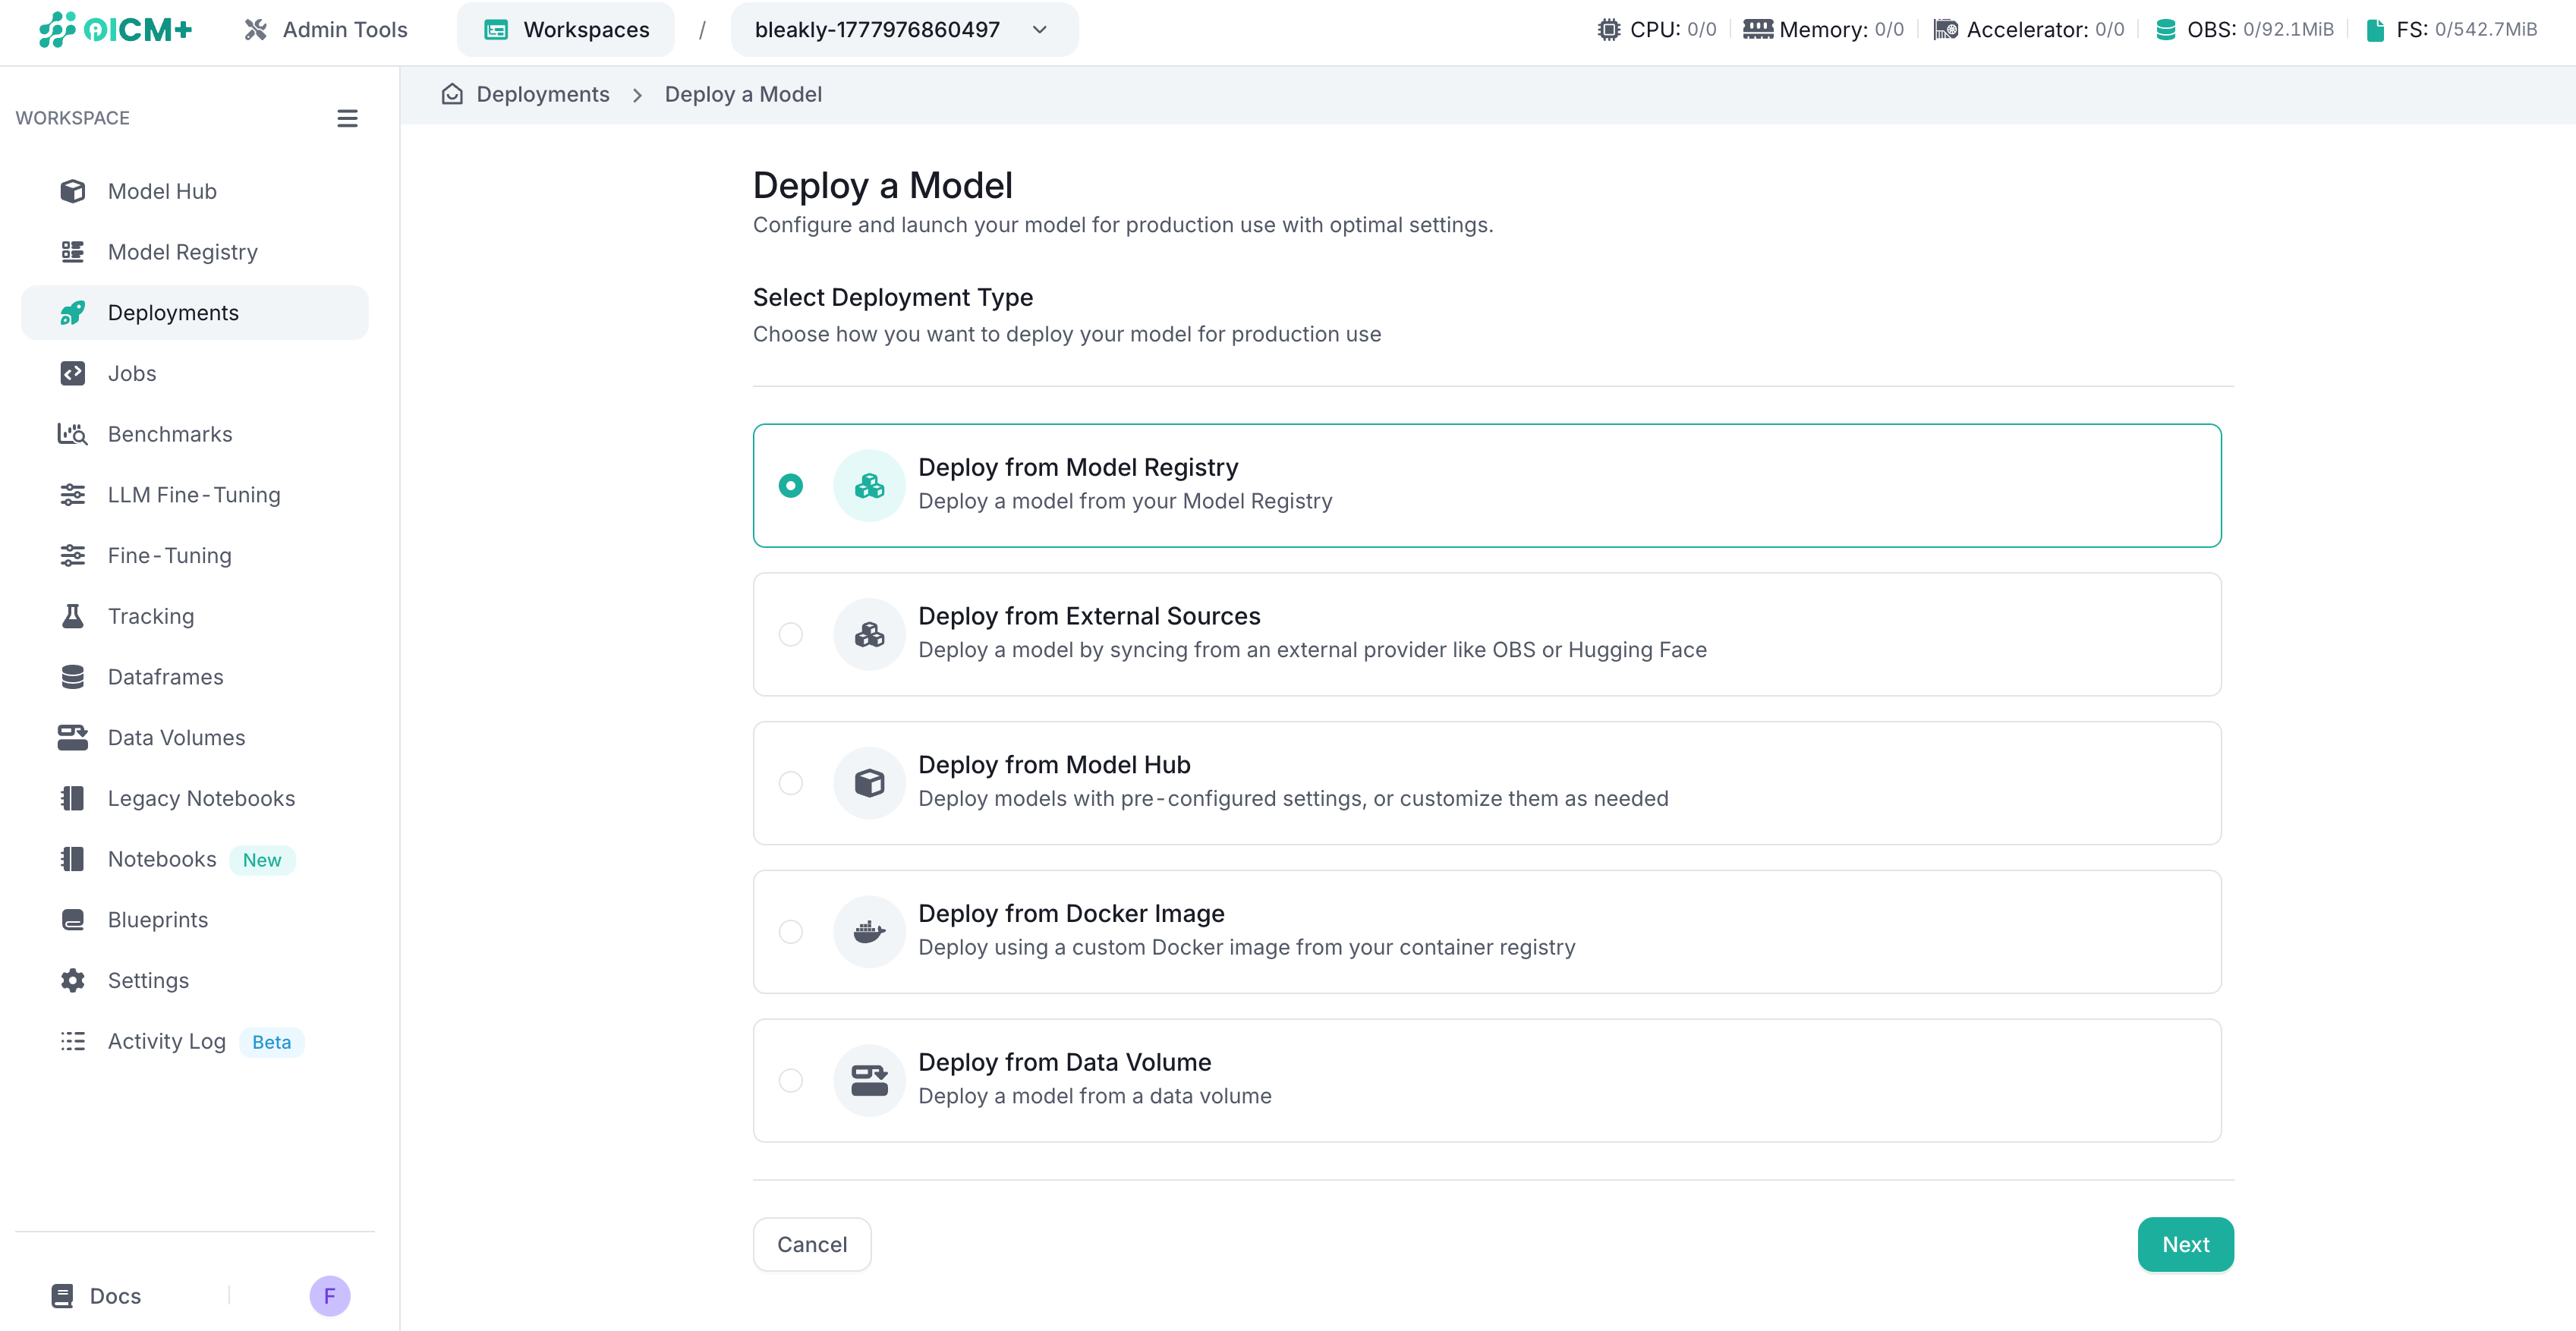
Task: Select Deploy from Model Registry radio
Action: [790, 485]
